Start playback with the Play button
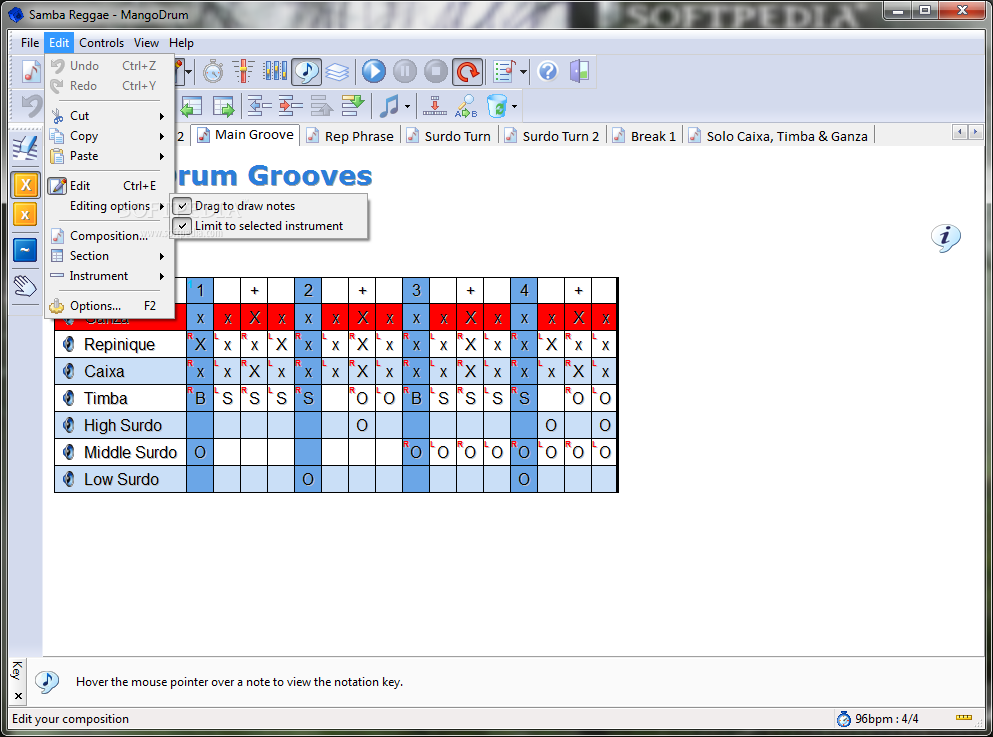Screen dimensions: 993x737 click(374, 71)
